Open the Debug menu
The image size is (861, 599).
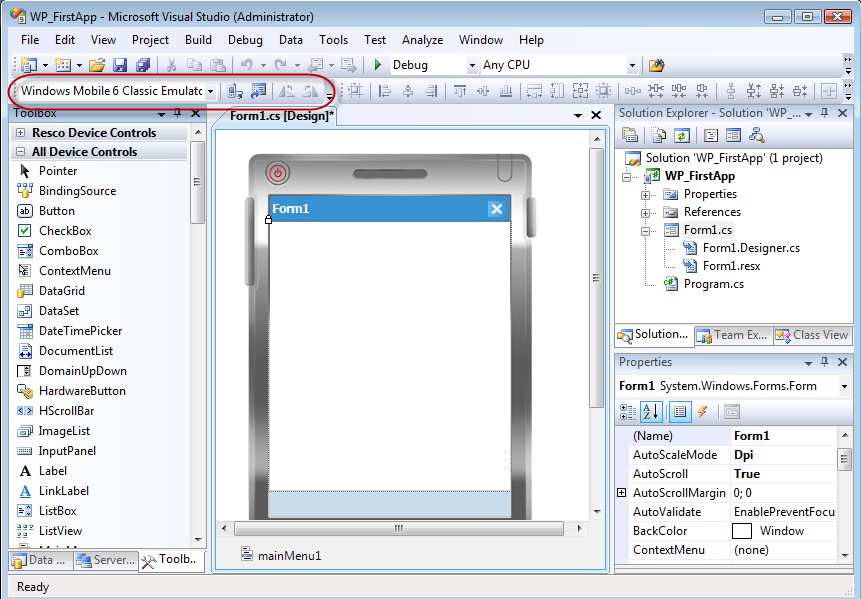click(x=245, y=40)
